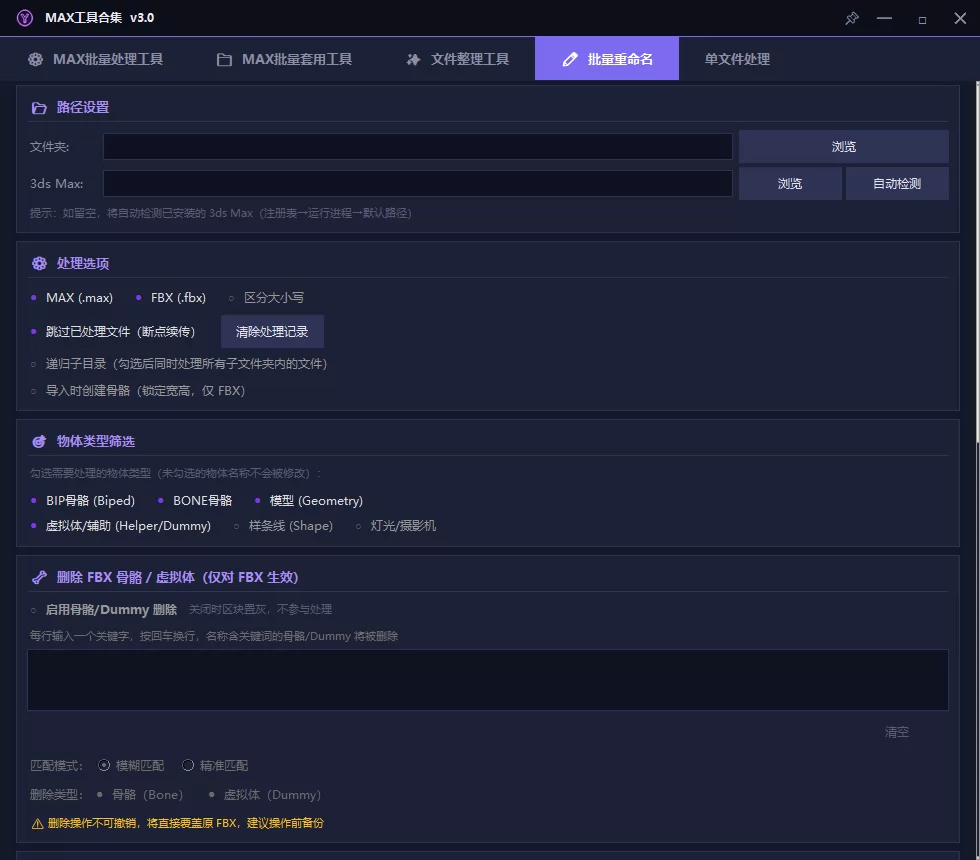Click the MAX工具合集 app logo icon
Image resolution: width=980 pixels, height=860 pixels.
click(24, 18)
